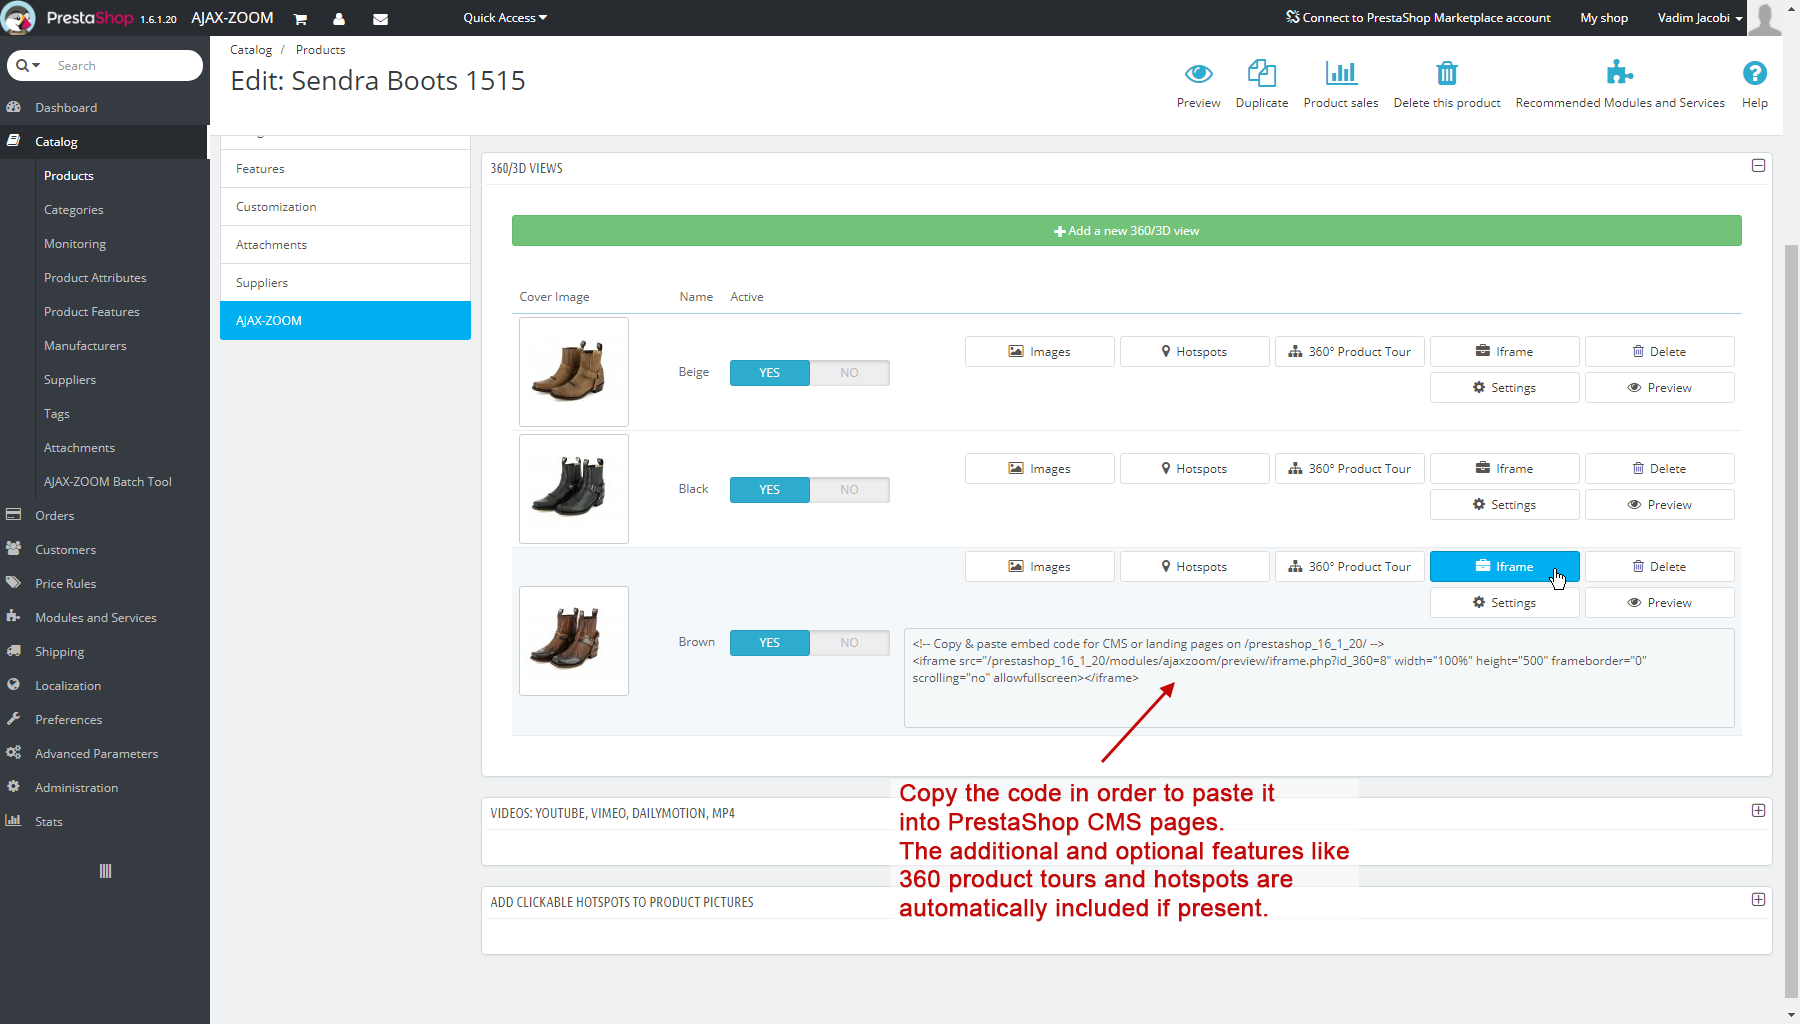Open Settings for the Black view
This screenshot has width=1800, height=1024.
click(x=1505, y=505)
